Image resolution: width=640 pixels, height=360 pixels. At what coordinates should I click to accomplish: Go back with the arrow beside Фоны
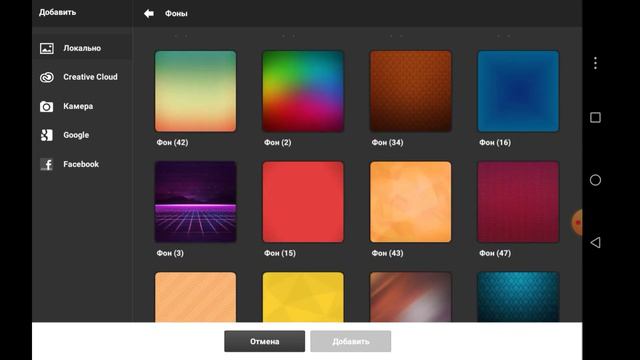[149, 13]
